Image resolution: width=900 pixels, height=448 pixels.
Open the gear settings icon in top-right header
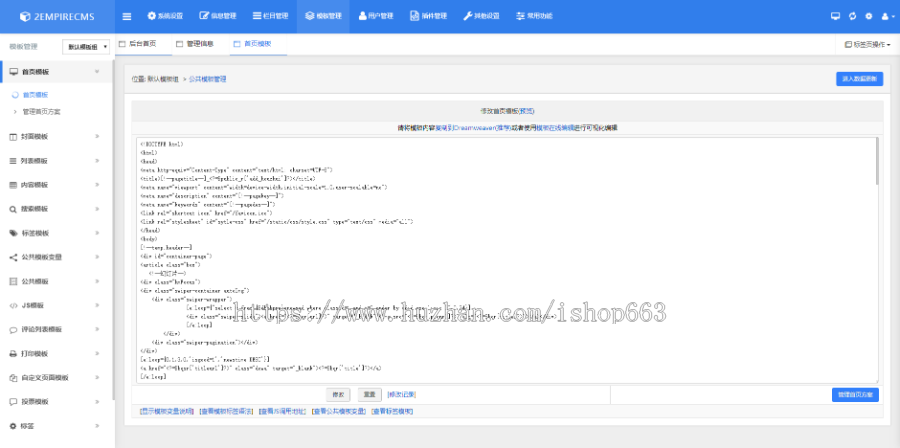[868, 16]
